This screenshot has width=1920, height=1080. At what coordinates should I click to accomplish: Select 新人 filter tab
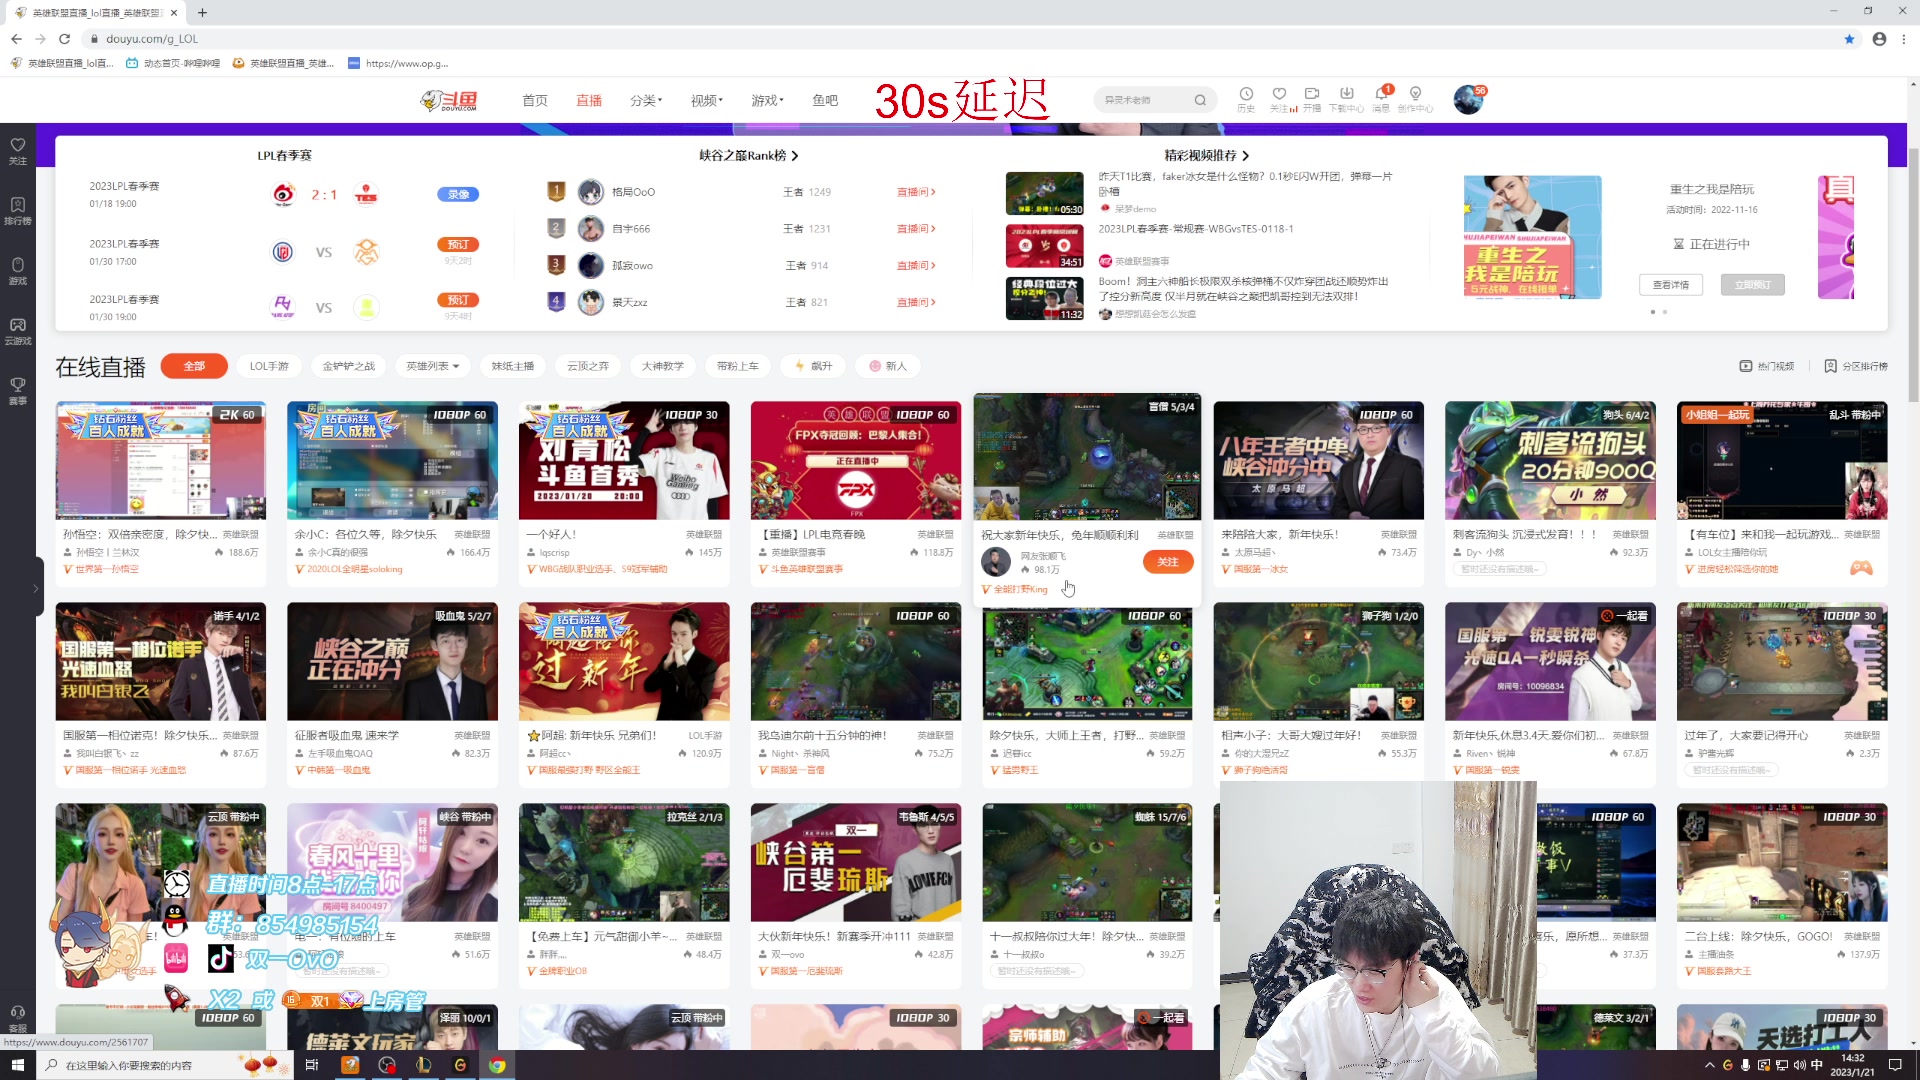pos(887,366)
